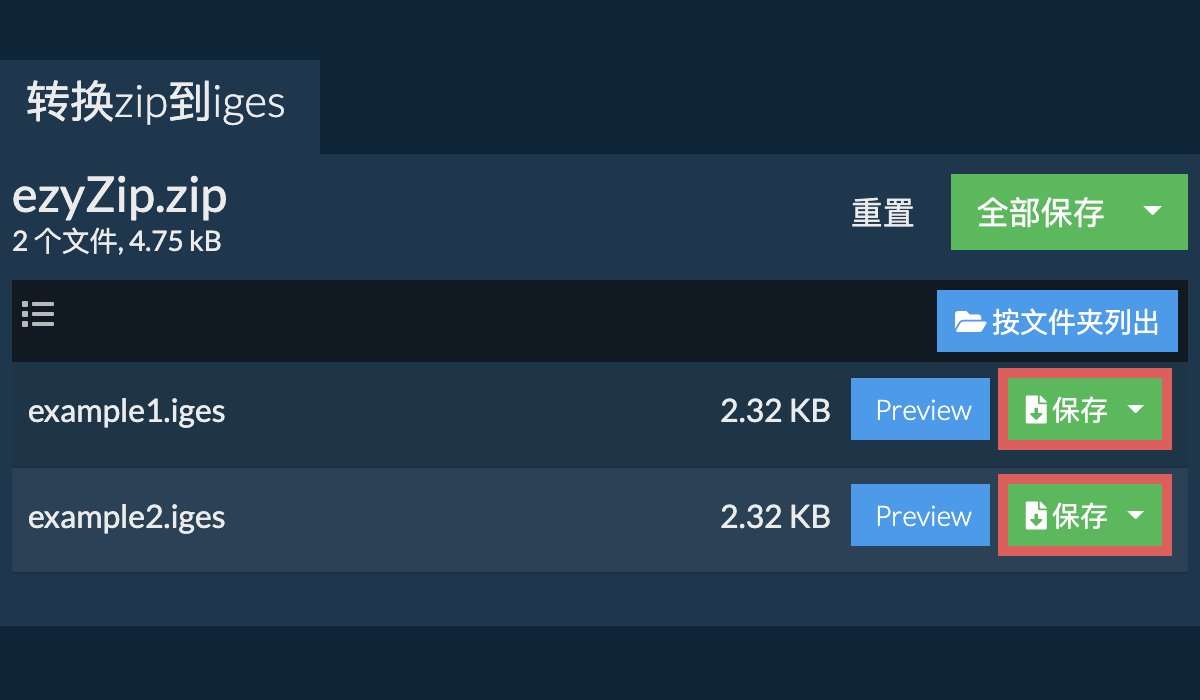Screen dimensions: 1200x700
Task: Preview the example2.iges file
Action: [x=923, y=516]
